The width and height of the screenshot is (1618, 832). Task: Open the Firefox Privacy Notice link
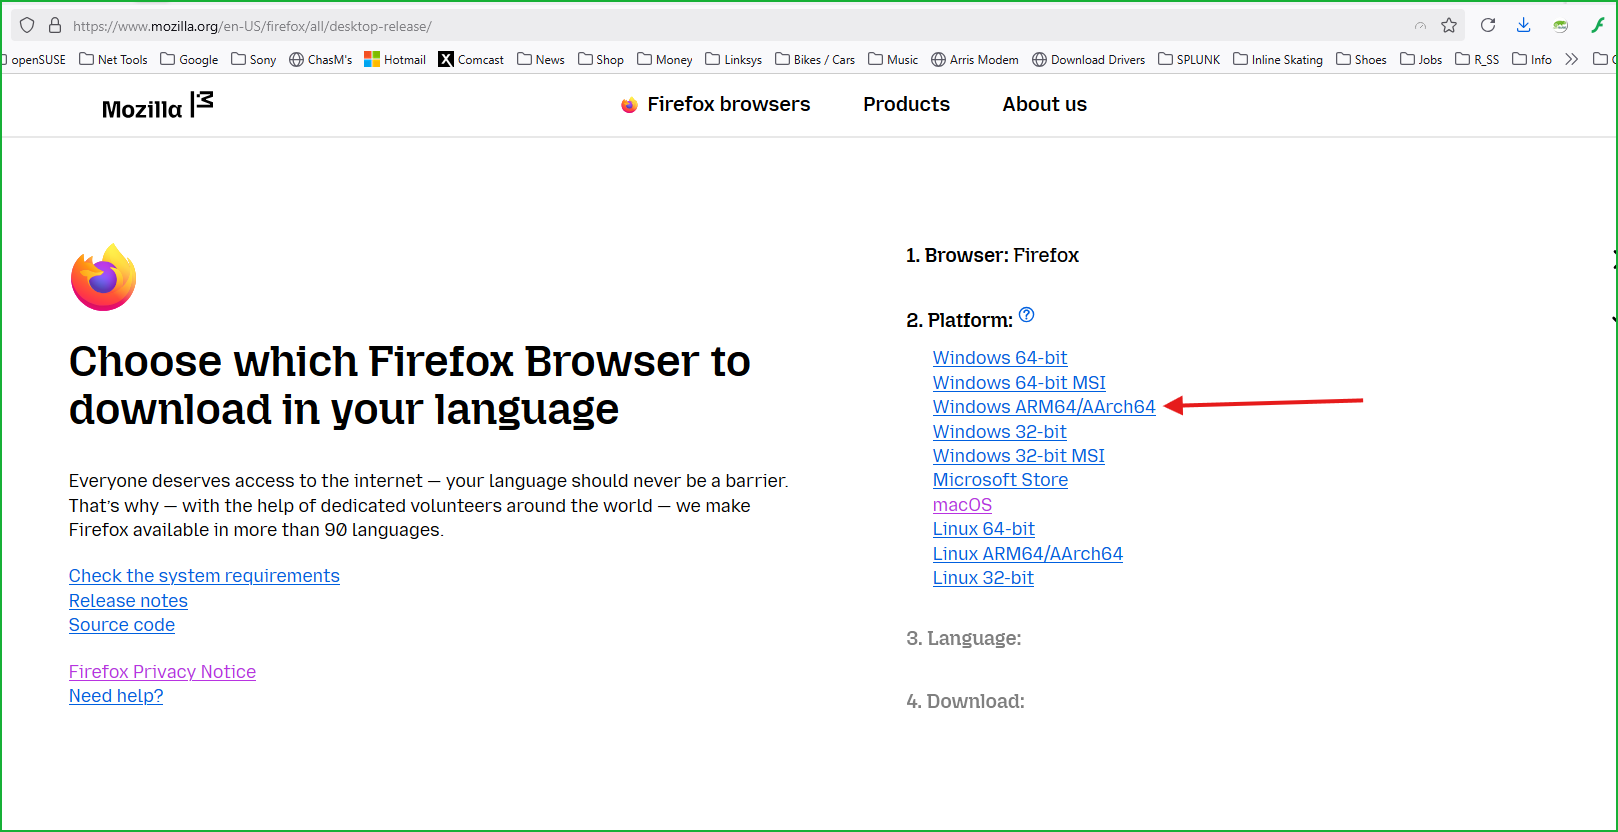162,672
